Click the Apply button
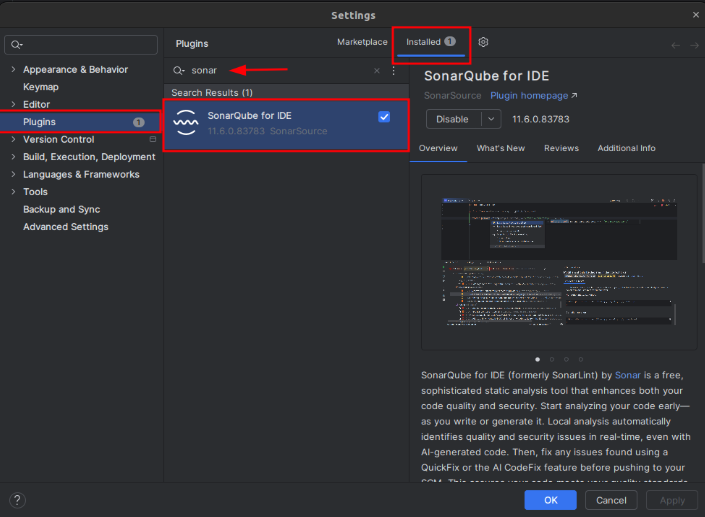The height and width of the screenshot is (517, 705). pos(672,500)
